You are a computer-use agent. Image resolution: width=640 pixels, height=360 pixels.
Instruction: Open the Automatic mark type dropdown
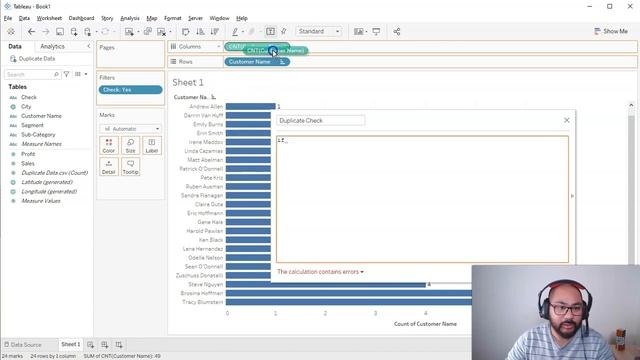[130, 129]
